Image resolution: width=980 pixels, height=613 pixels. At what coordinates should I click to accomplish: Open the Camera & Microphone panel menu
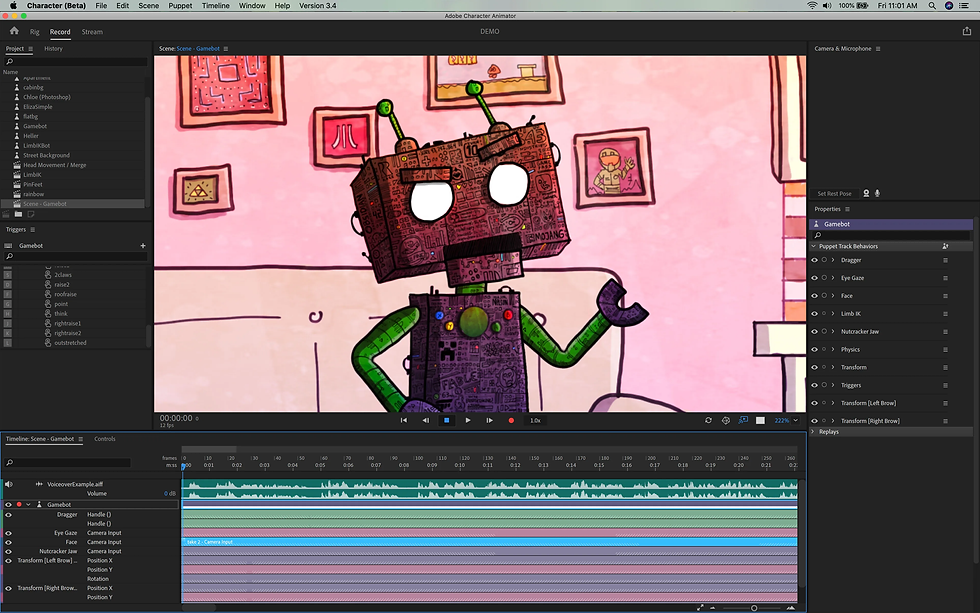878,49
